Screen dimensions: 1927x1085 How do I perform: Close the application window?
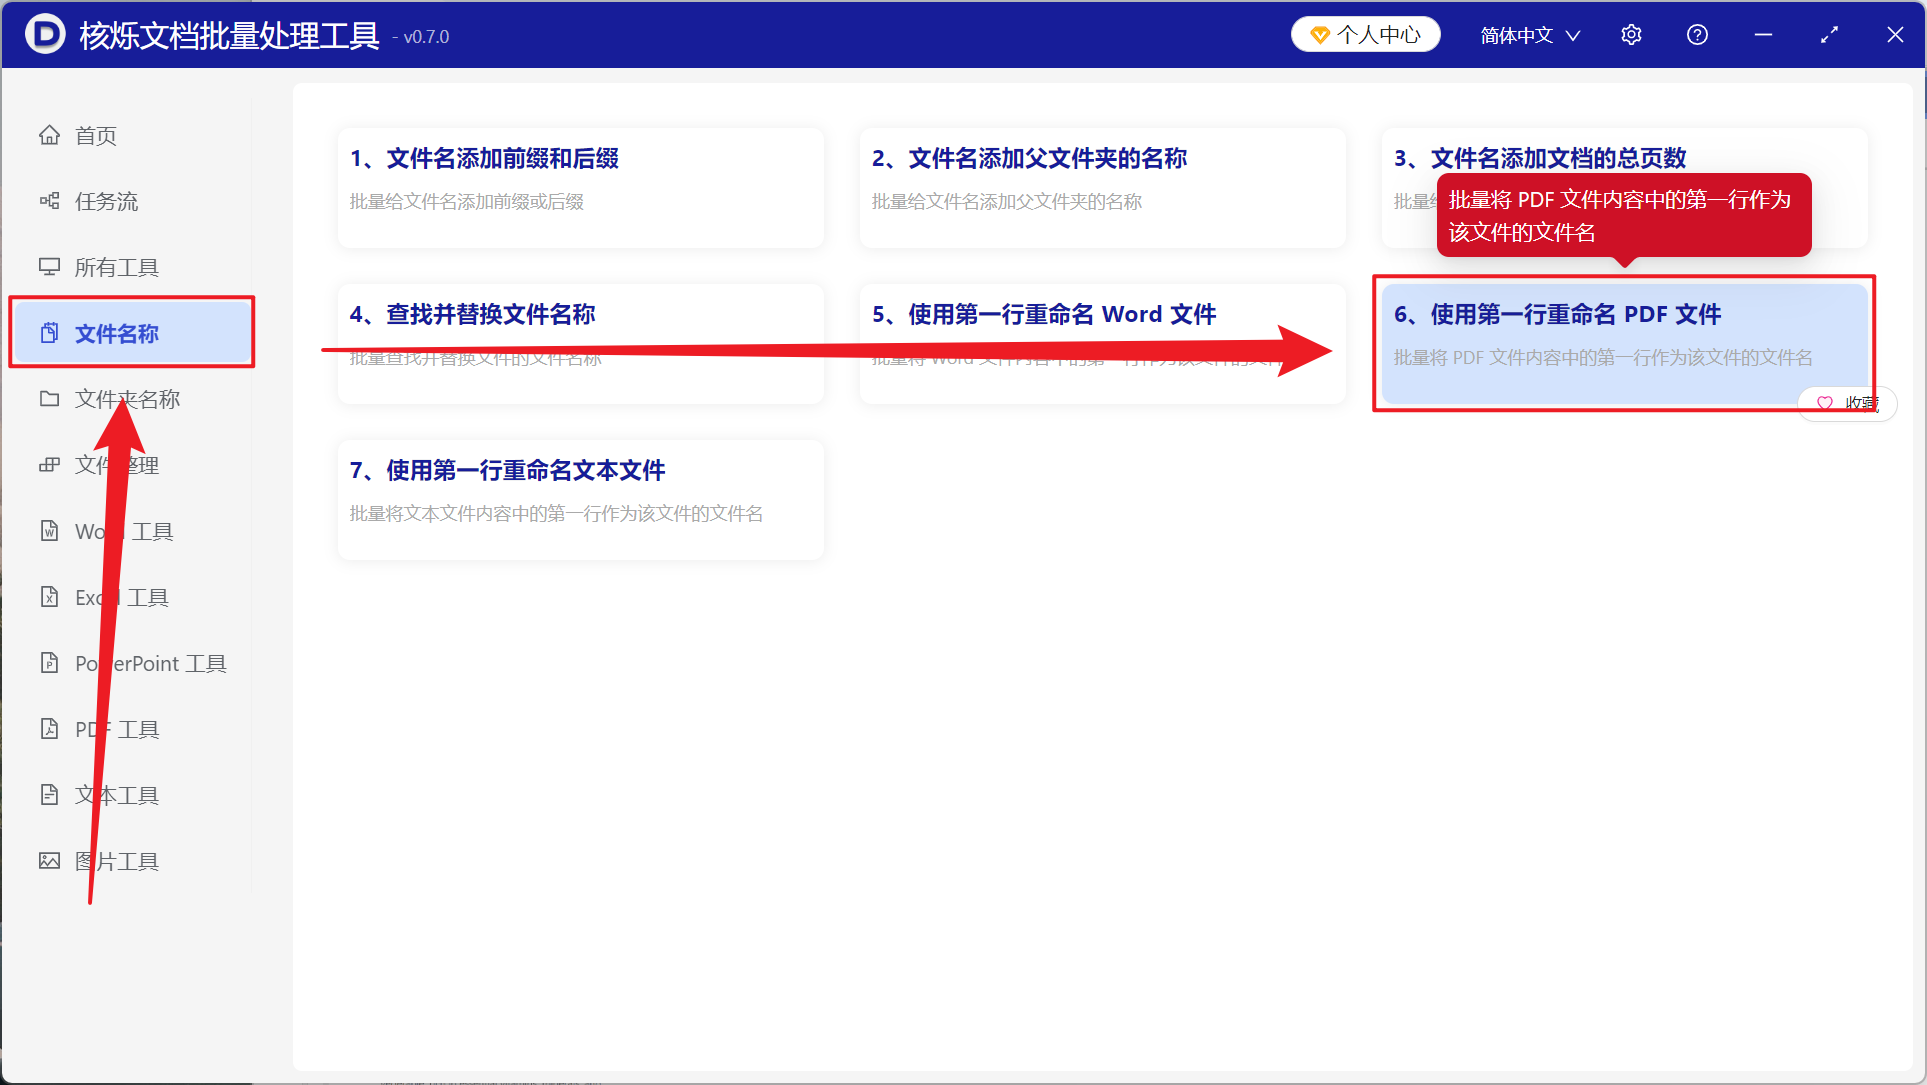pos(1895,35)
